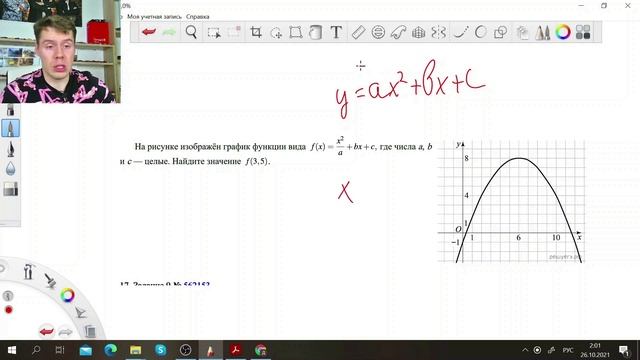Open Microsoft Edge from taskbar
The image size is (640, 360).
tap(110, 350)
